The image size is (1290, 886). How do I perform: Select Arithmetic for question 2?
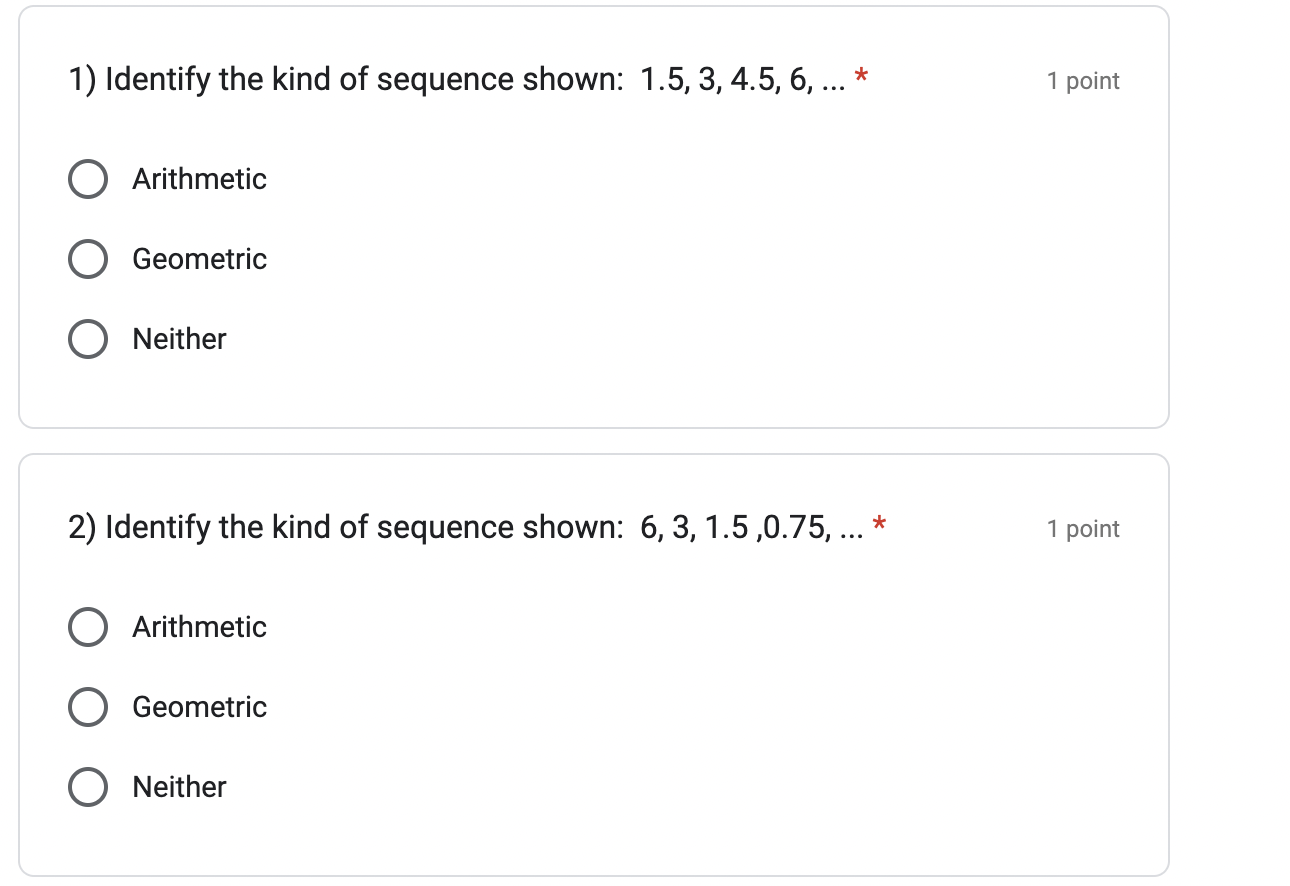click(88, 627)
